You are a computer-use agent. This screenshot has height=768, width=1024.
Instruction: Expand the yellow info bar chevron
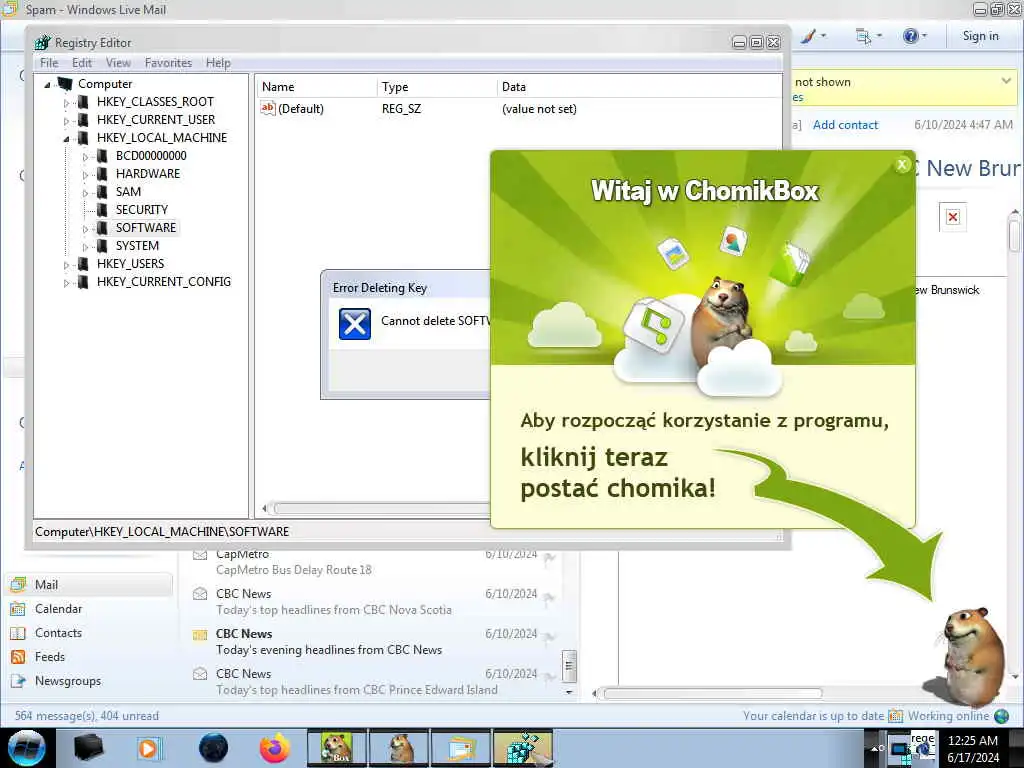click(1006, 81)
